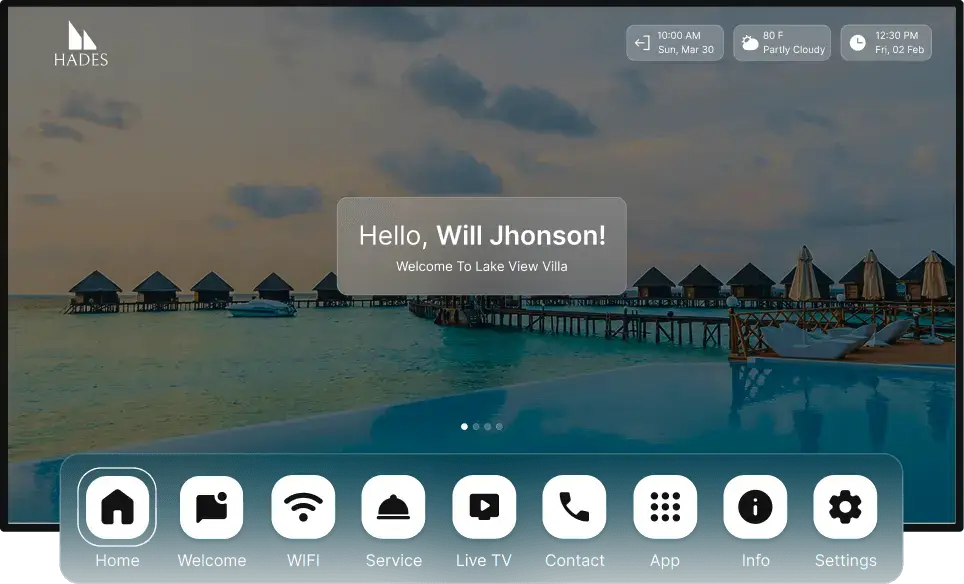The height and width of the screenshot is (584, 964).
Task: Open the Contact phone icon
Action: 574,507
